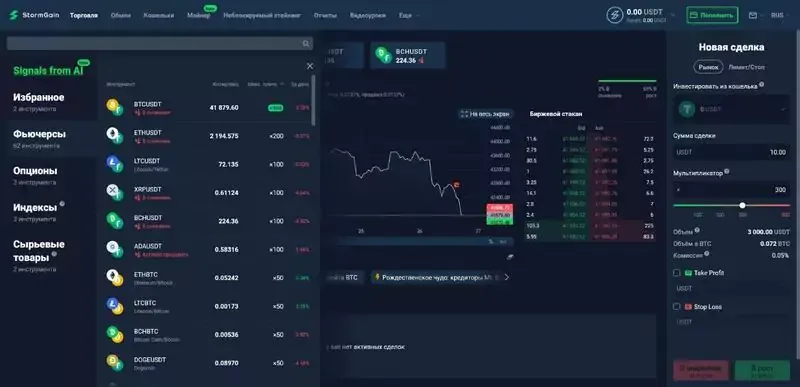Image resolution: width=800 pixels, height=387 pixels.
Task: Click the search magnifier icon
Action: pyautogui.click(x=306, y=44)
